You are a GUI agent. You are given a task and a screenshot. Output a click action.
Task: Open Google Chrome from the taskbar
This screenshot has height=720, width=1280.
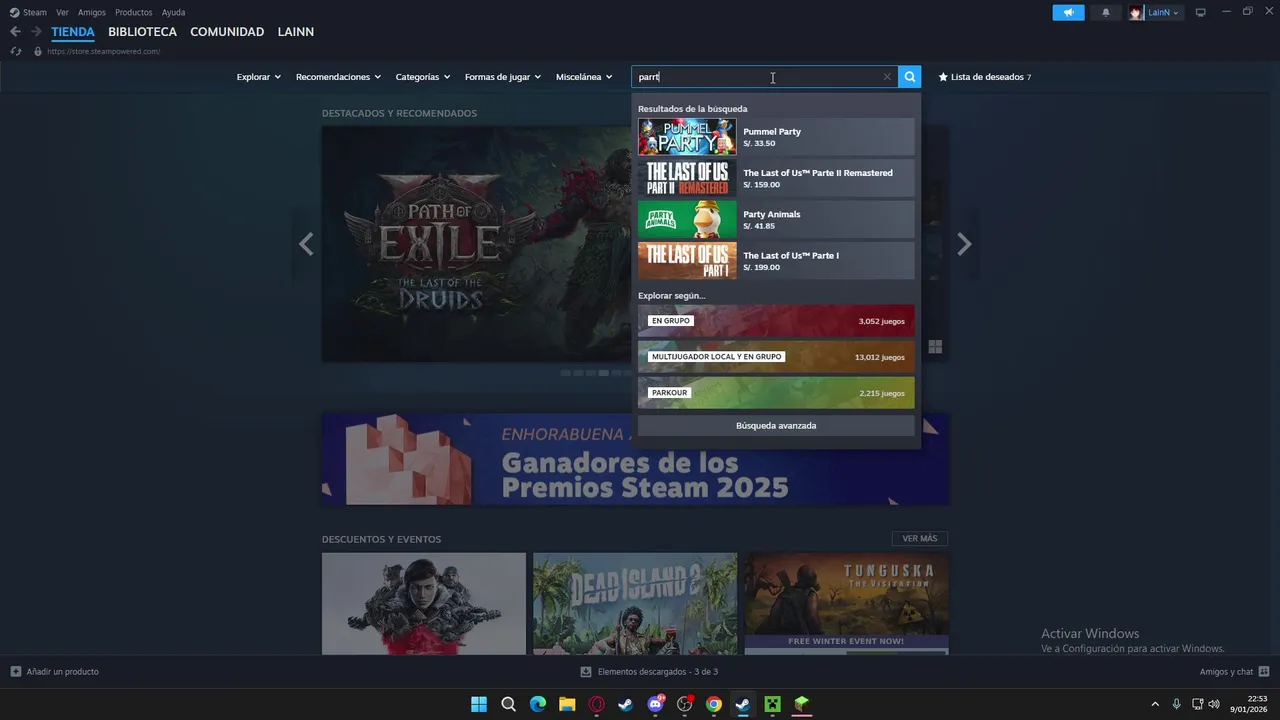(x=714, y=704)
